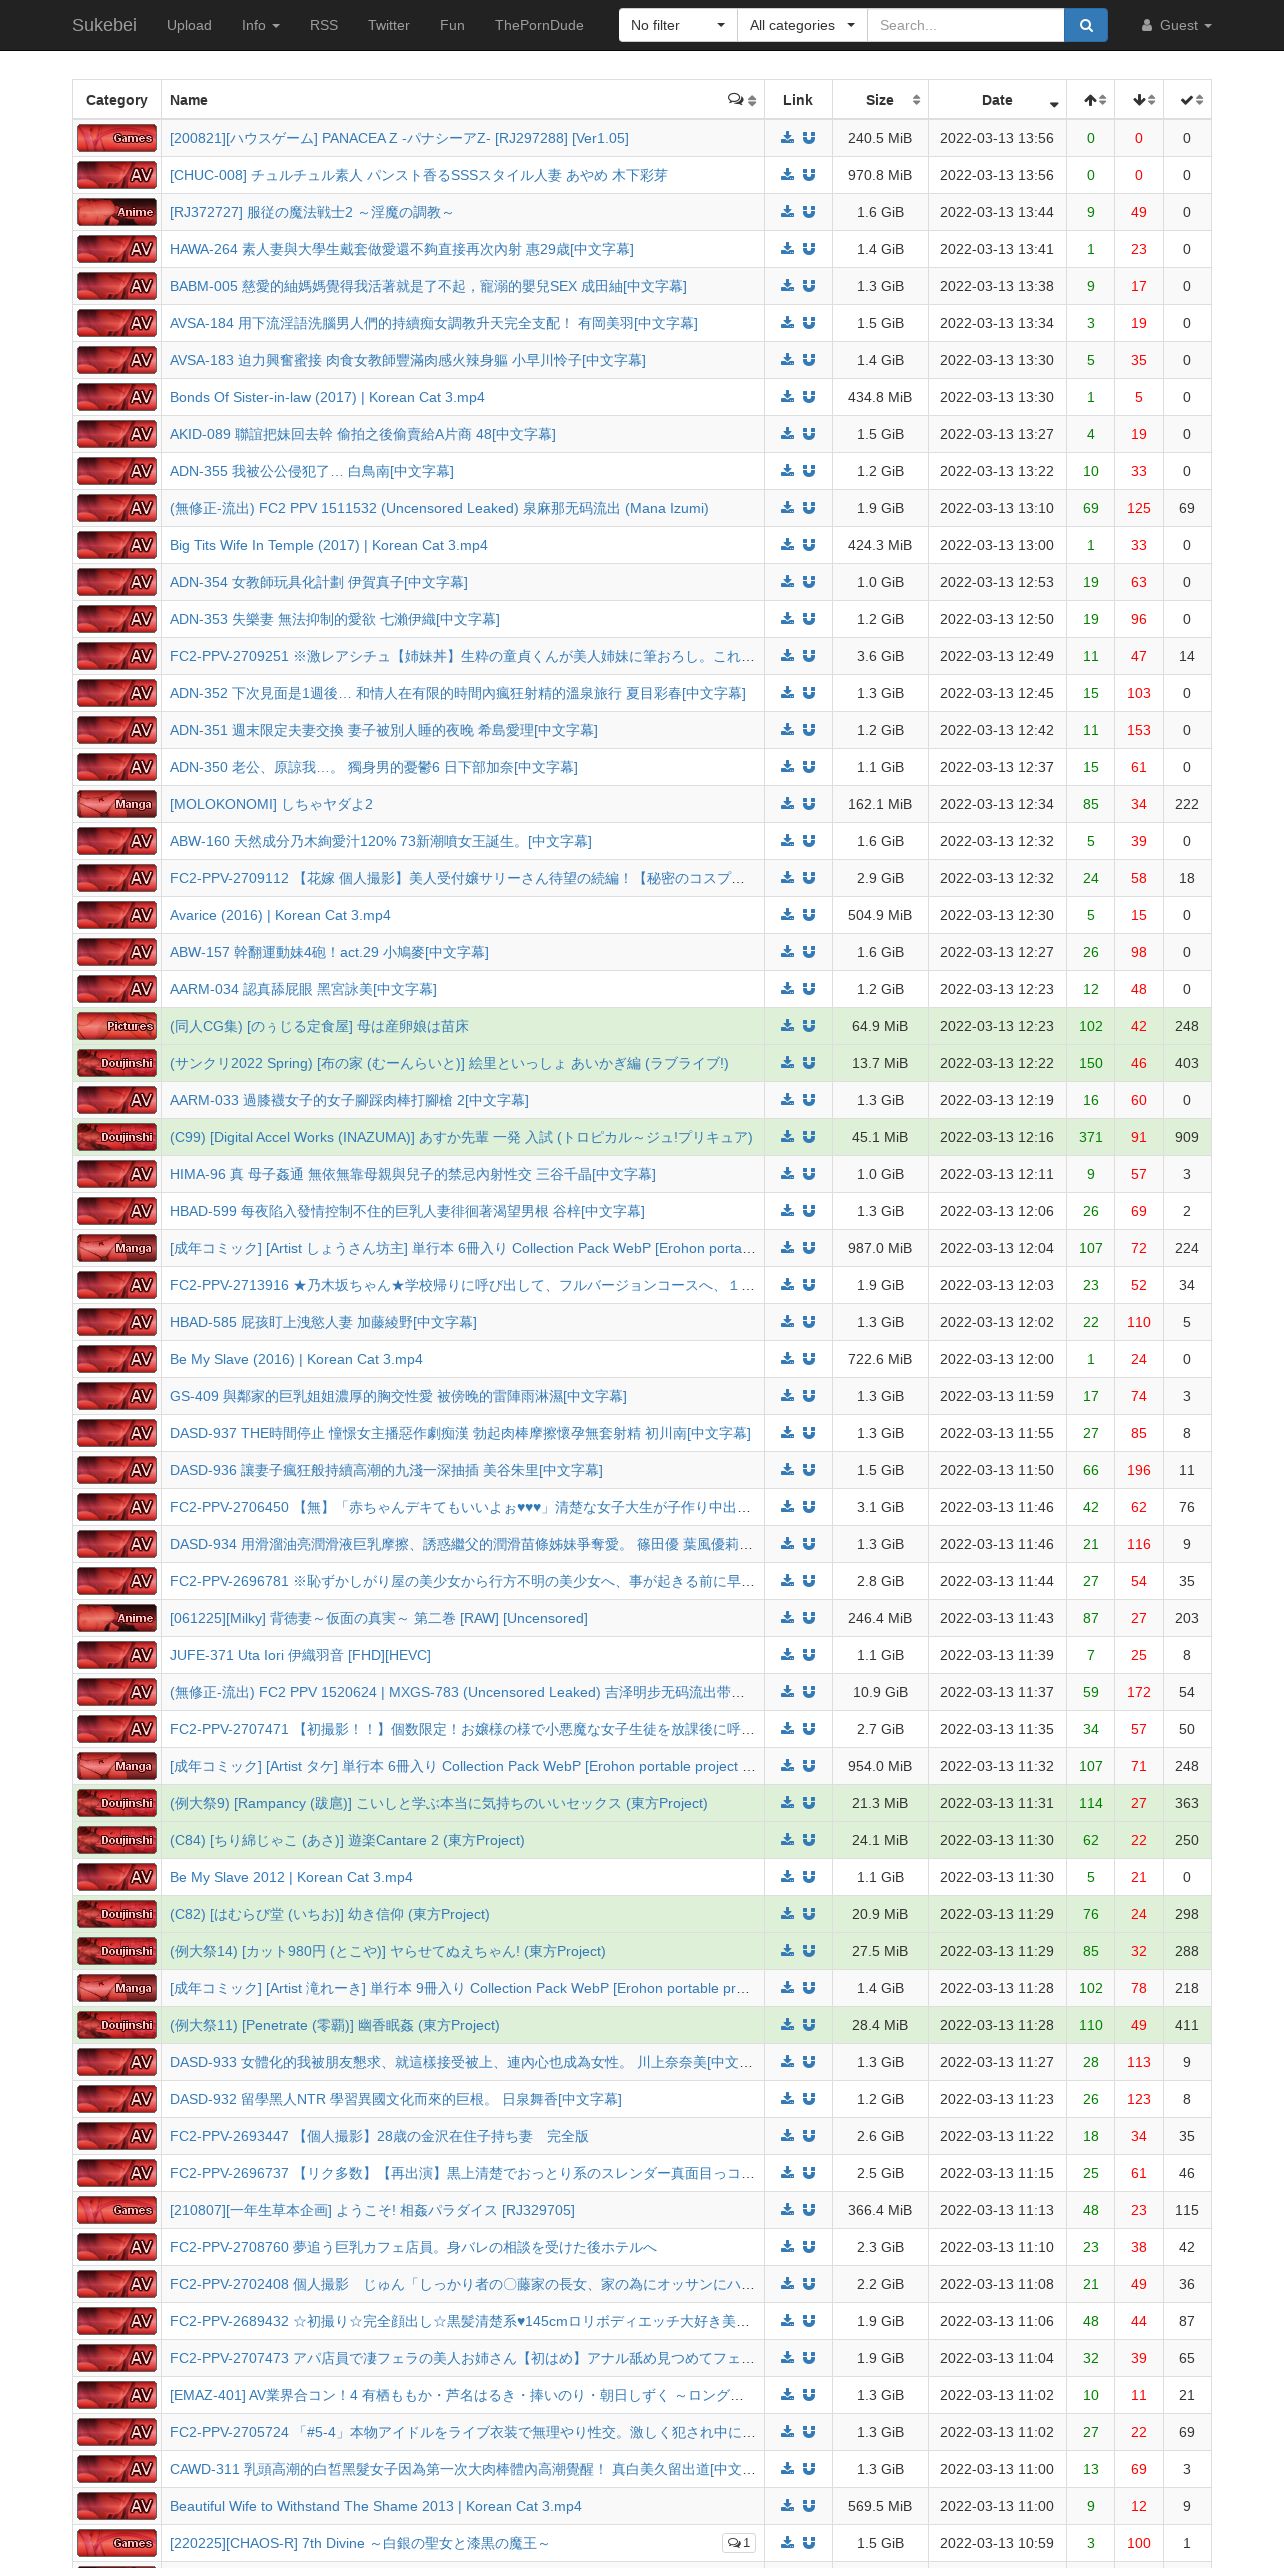Click date cell 2022-03-13 13:44
1284x2568 pixels.
[997, 212]
